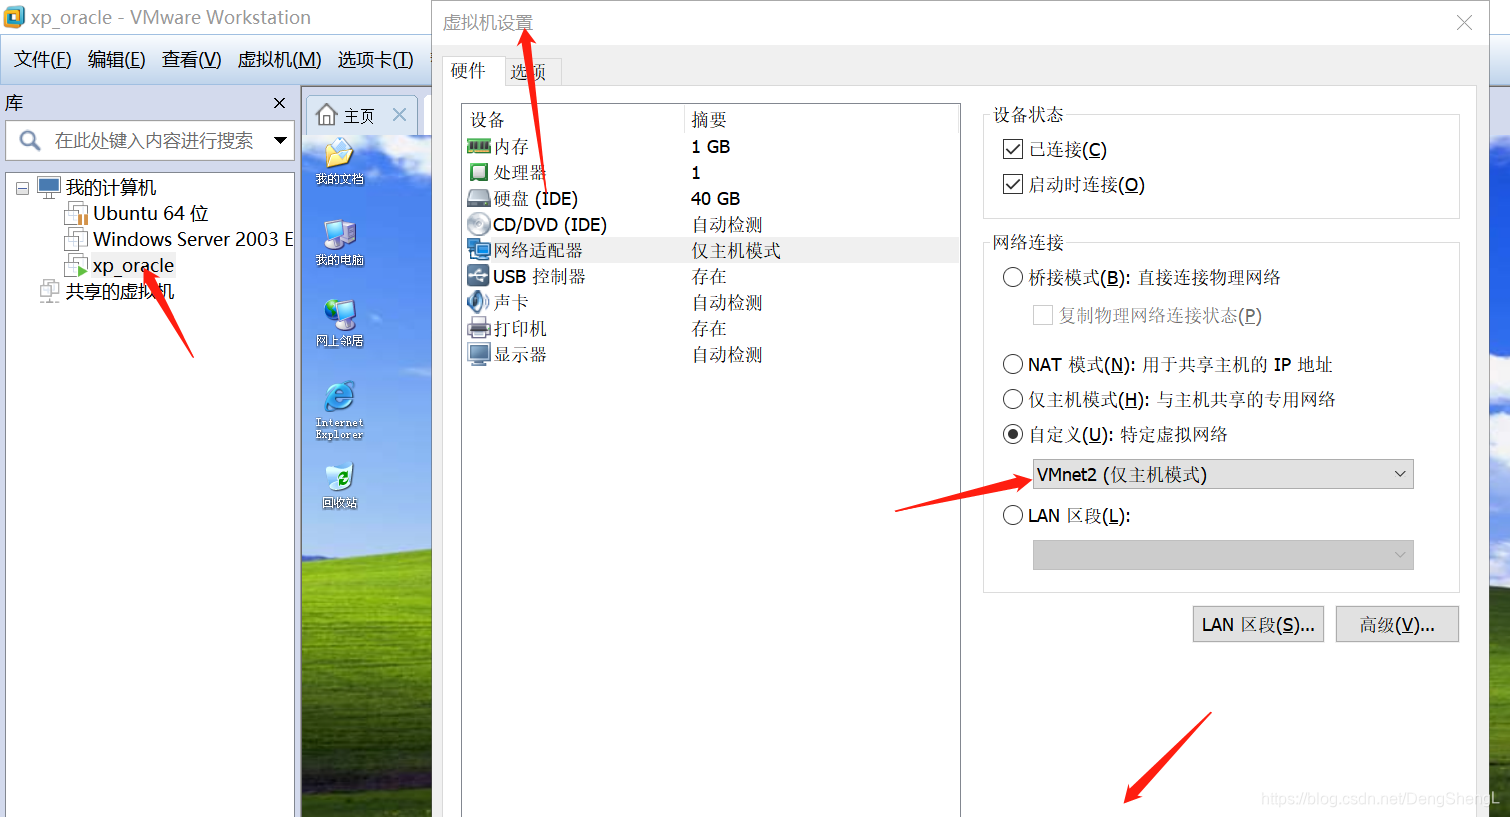Viewport: 1510px width, 817px height.
Task: Close the 虚拟机设置 dialog
Action: (x=1464, y=22)
